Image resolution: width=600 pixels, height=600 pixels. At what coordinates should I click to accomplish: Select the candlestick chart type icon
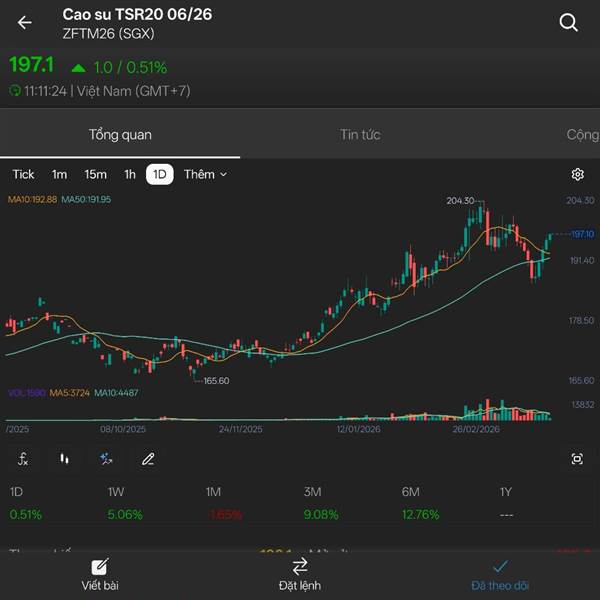coord(65,459)
